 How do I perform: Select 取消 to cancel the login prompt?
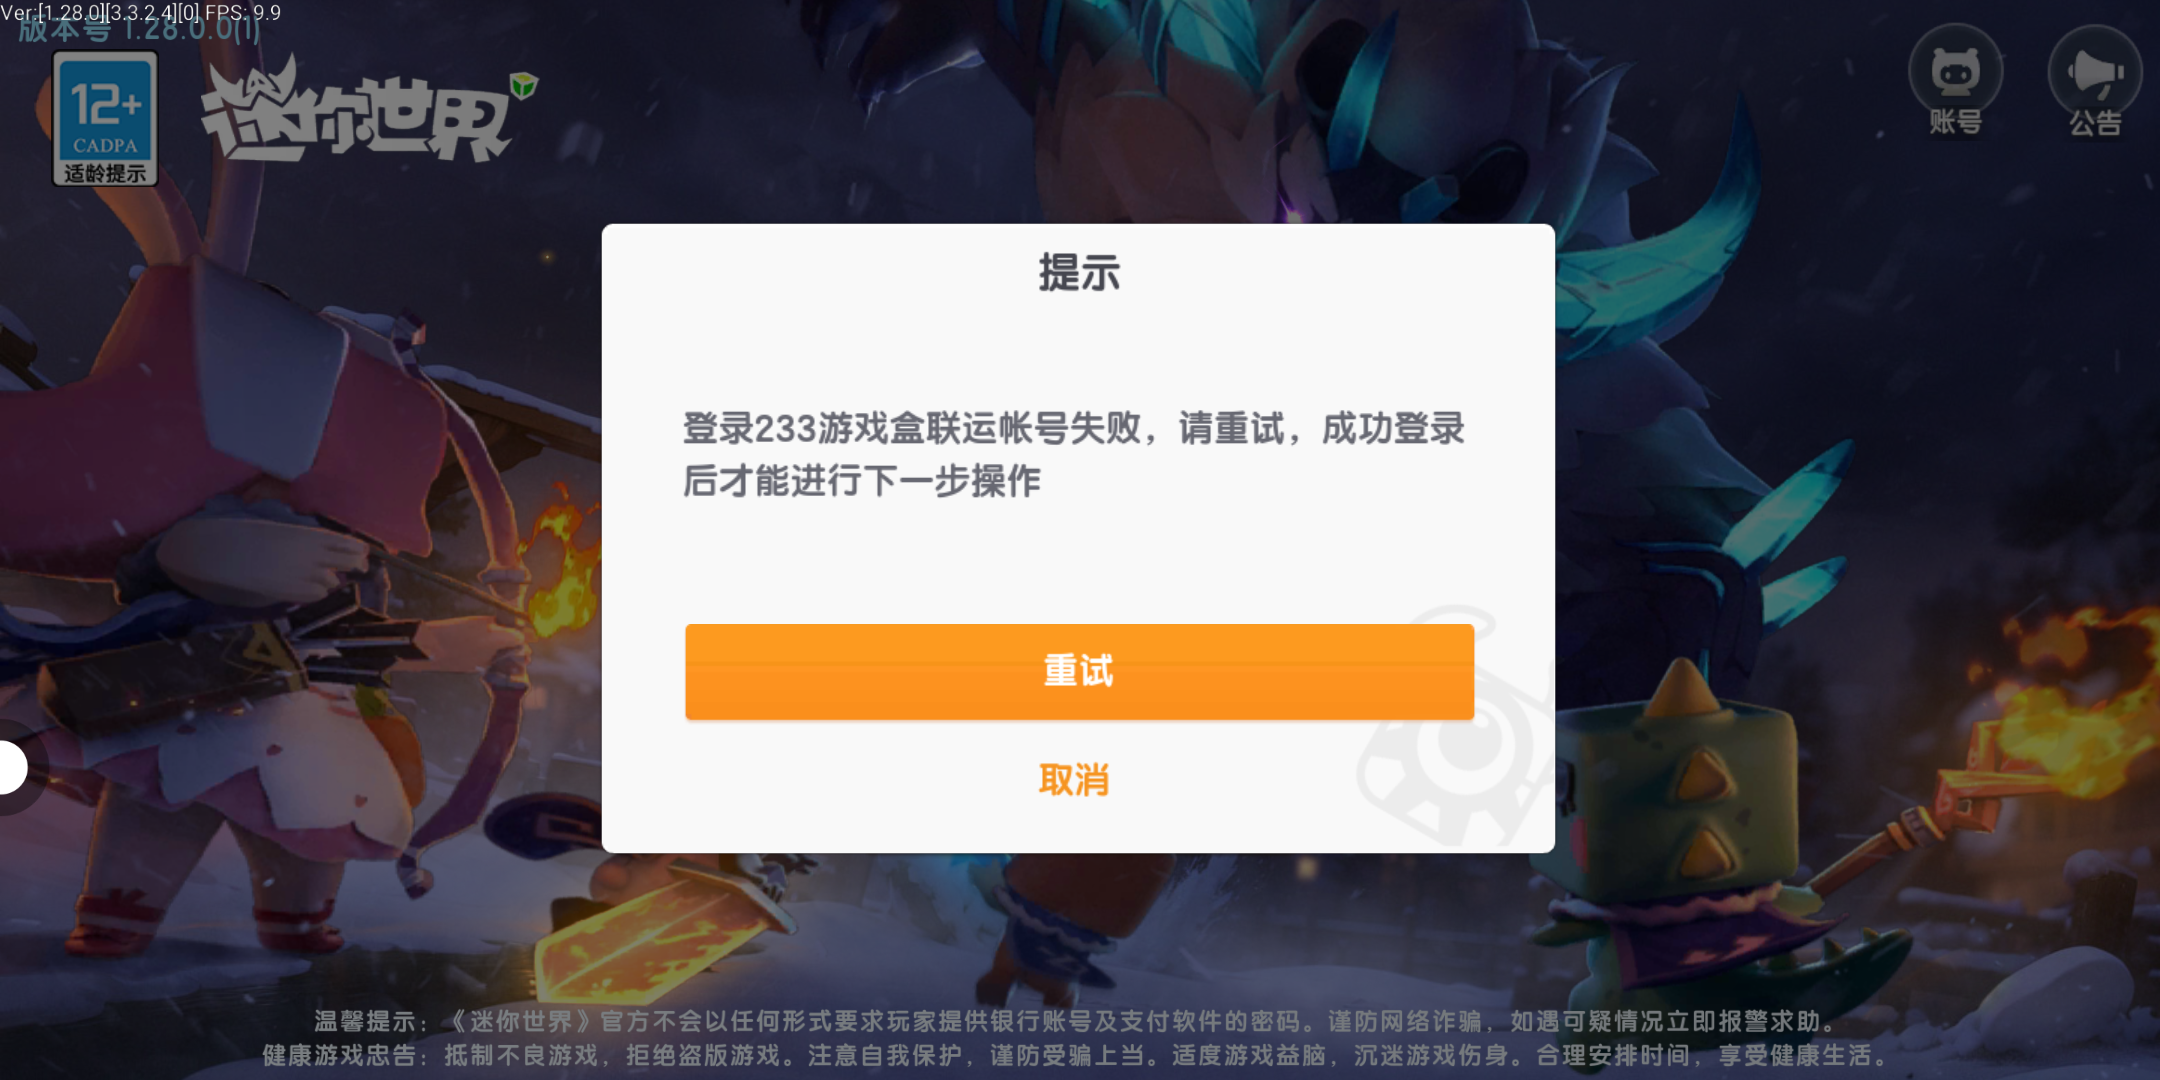[1074, 779]
